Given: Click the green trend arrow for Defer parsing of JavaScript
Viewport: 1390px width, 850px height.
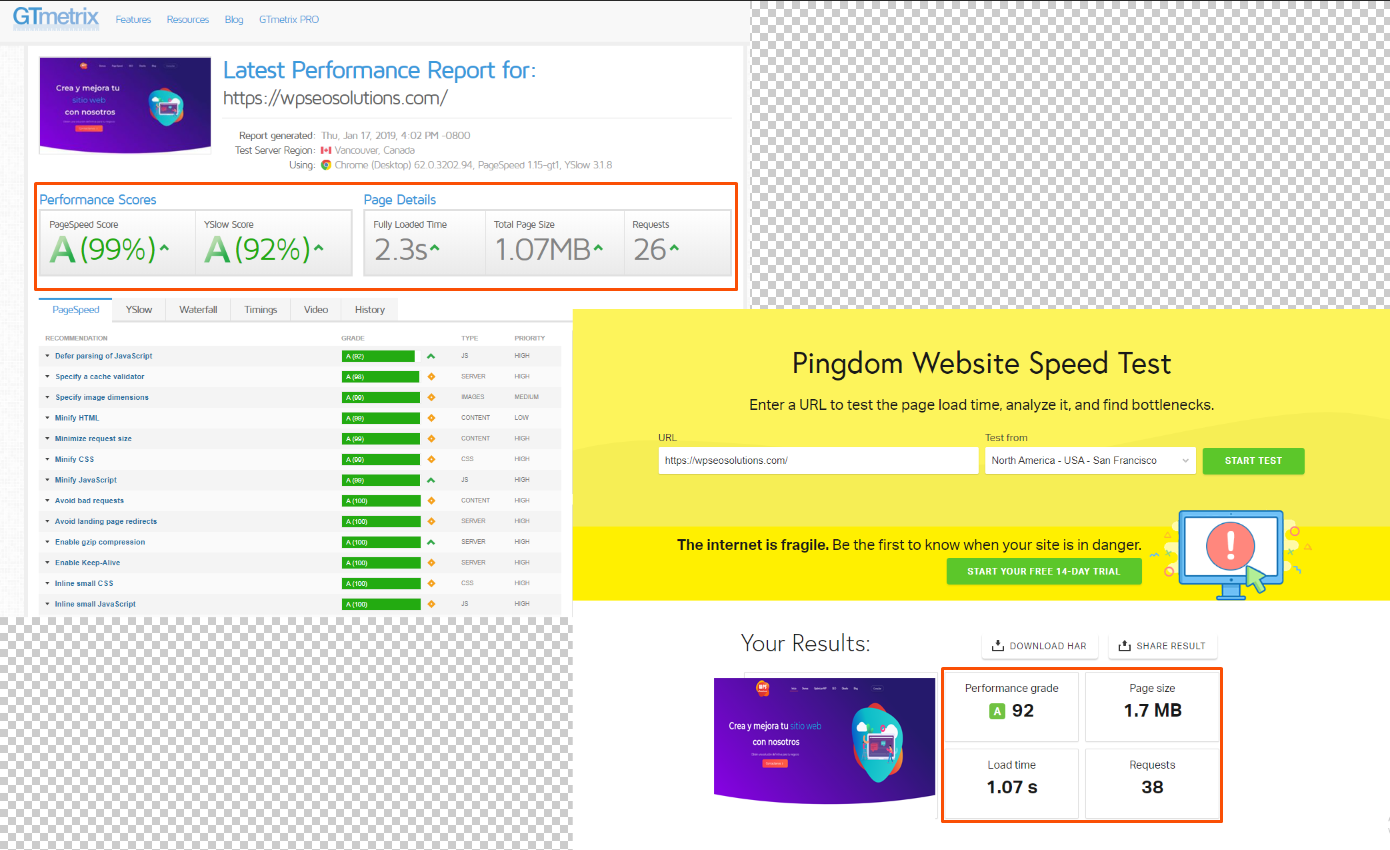Looking at the screenshot, I should [431, 356].
